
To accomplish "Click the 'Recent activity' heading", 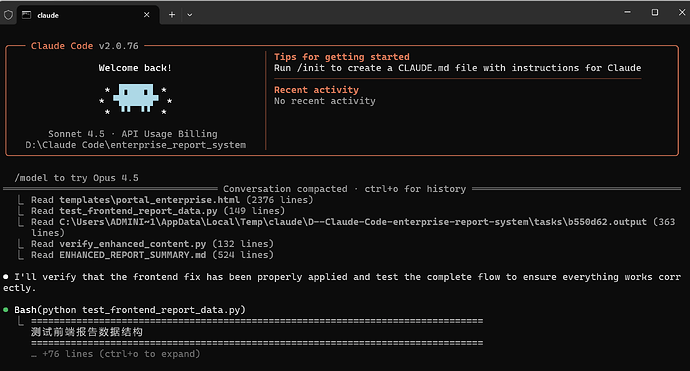I will click(316, 90).
